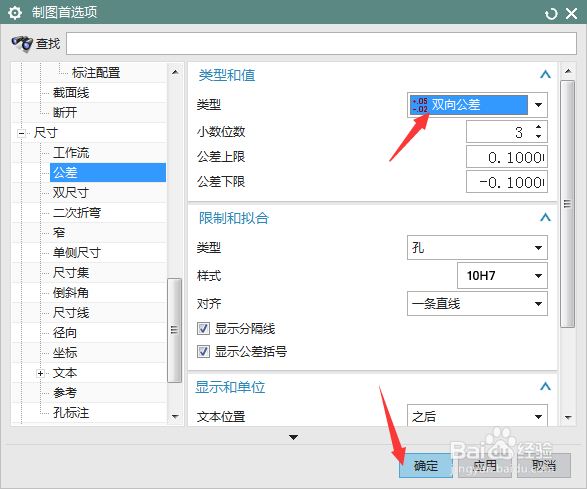Select 坐标 in the tree
This screenshot has width=587, height=489.
[65, 353]
